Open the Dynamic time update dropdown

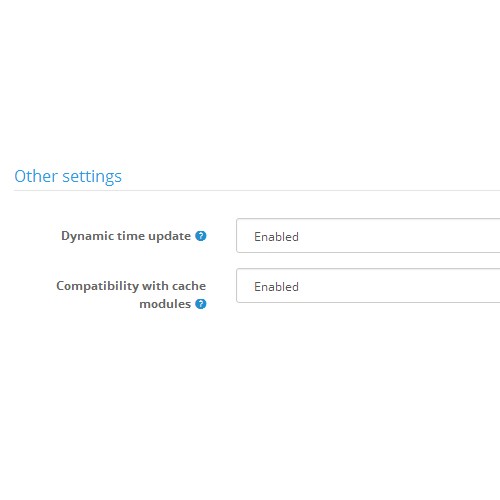368,236
